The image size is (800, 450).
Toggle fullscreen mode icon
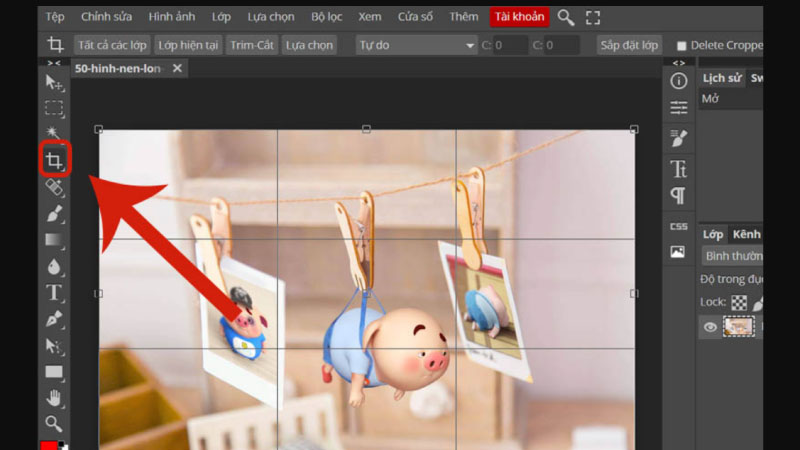[593, 18]
